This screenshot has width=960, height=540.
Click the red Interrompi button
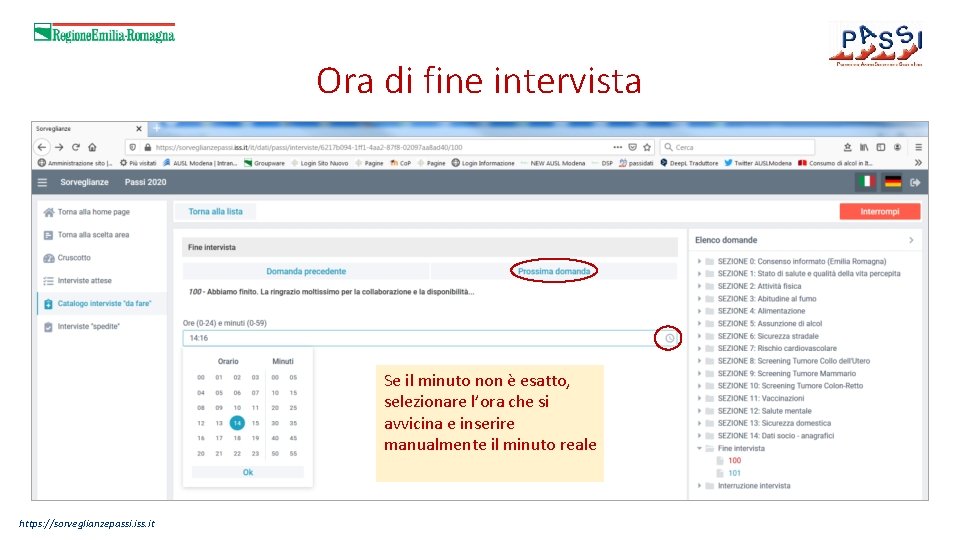(880, 211)
